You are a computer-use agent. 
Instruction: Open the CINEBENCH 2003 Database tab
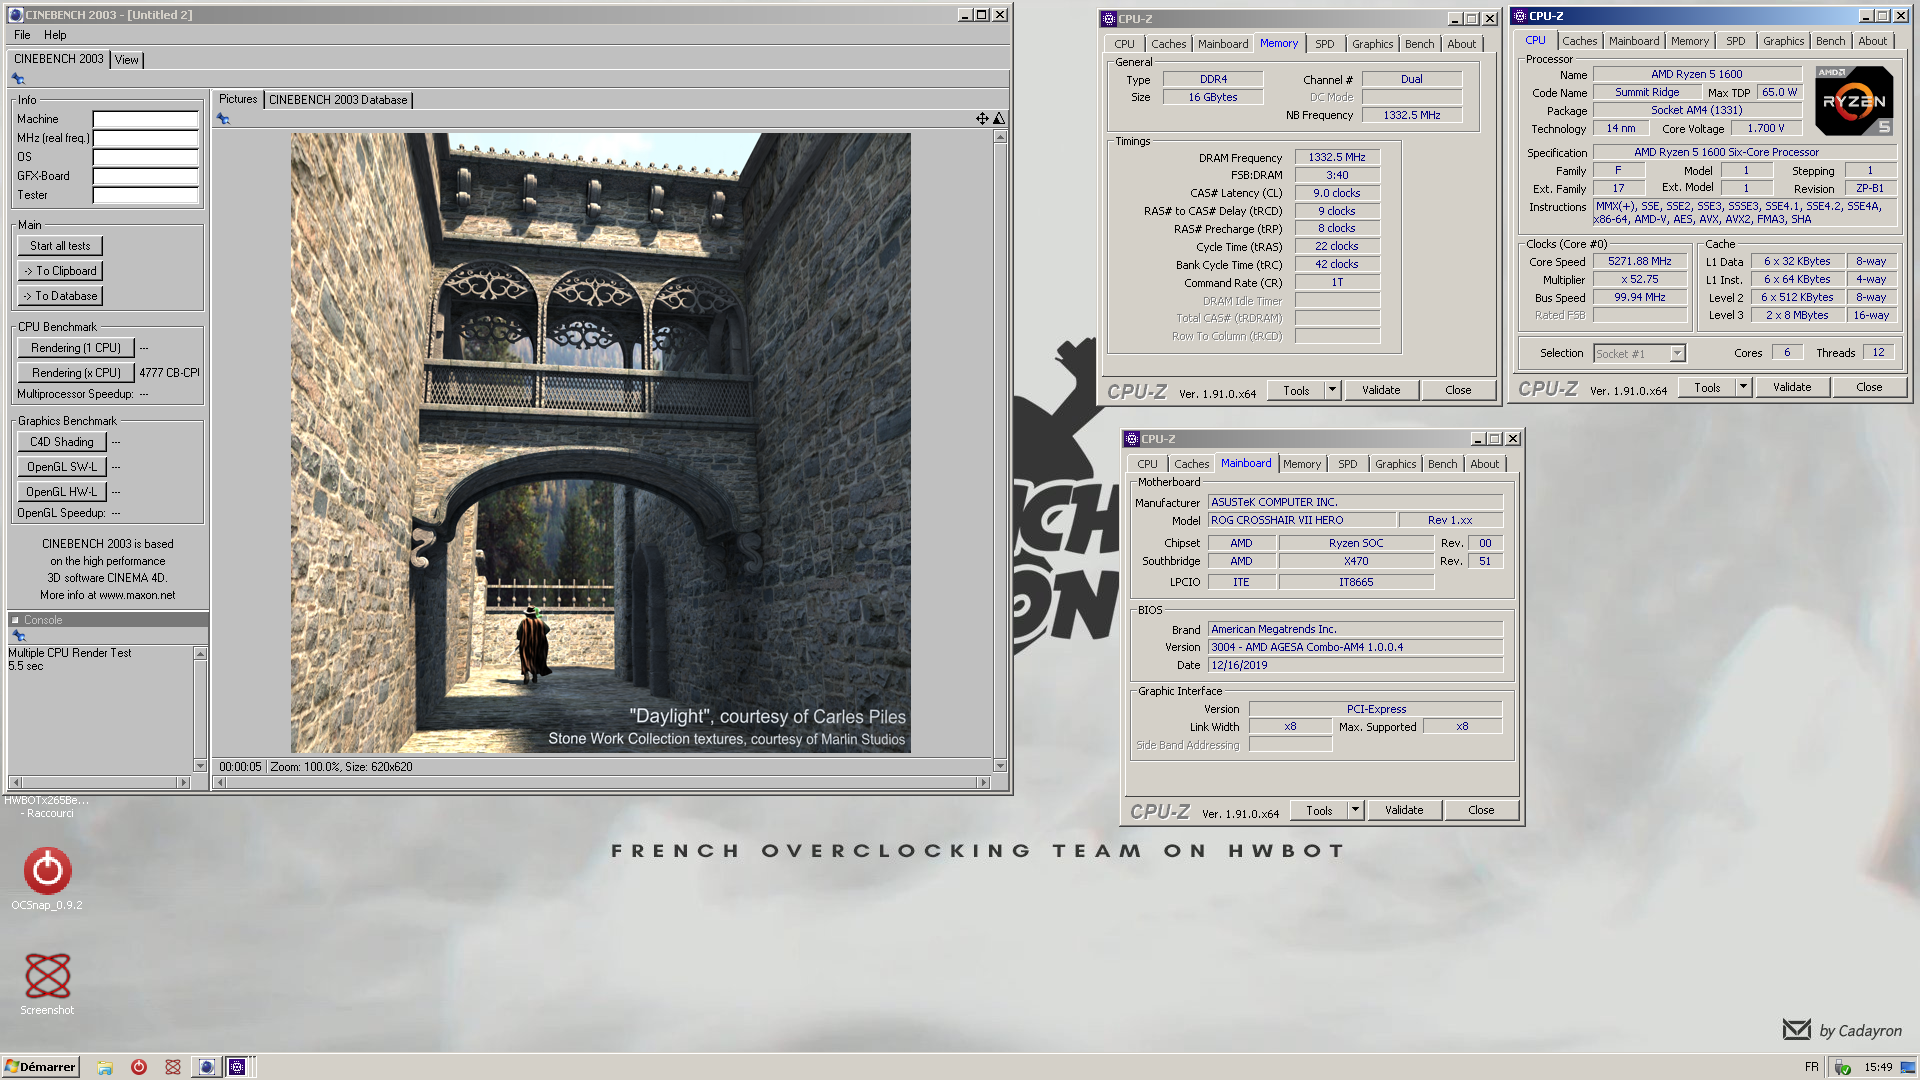338,100
